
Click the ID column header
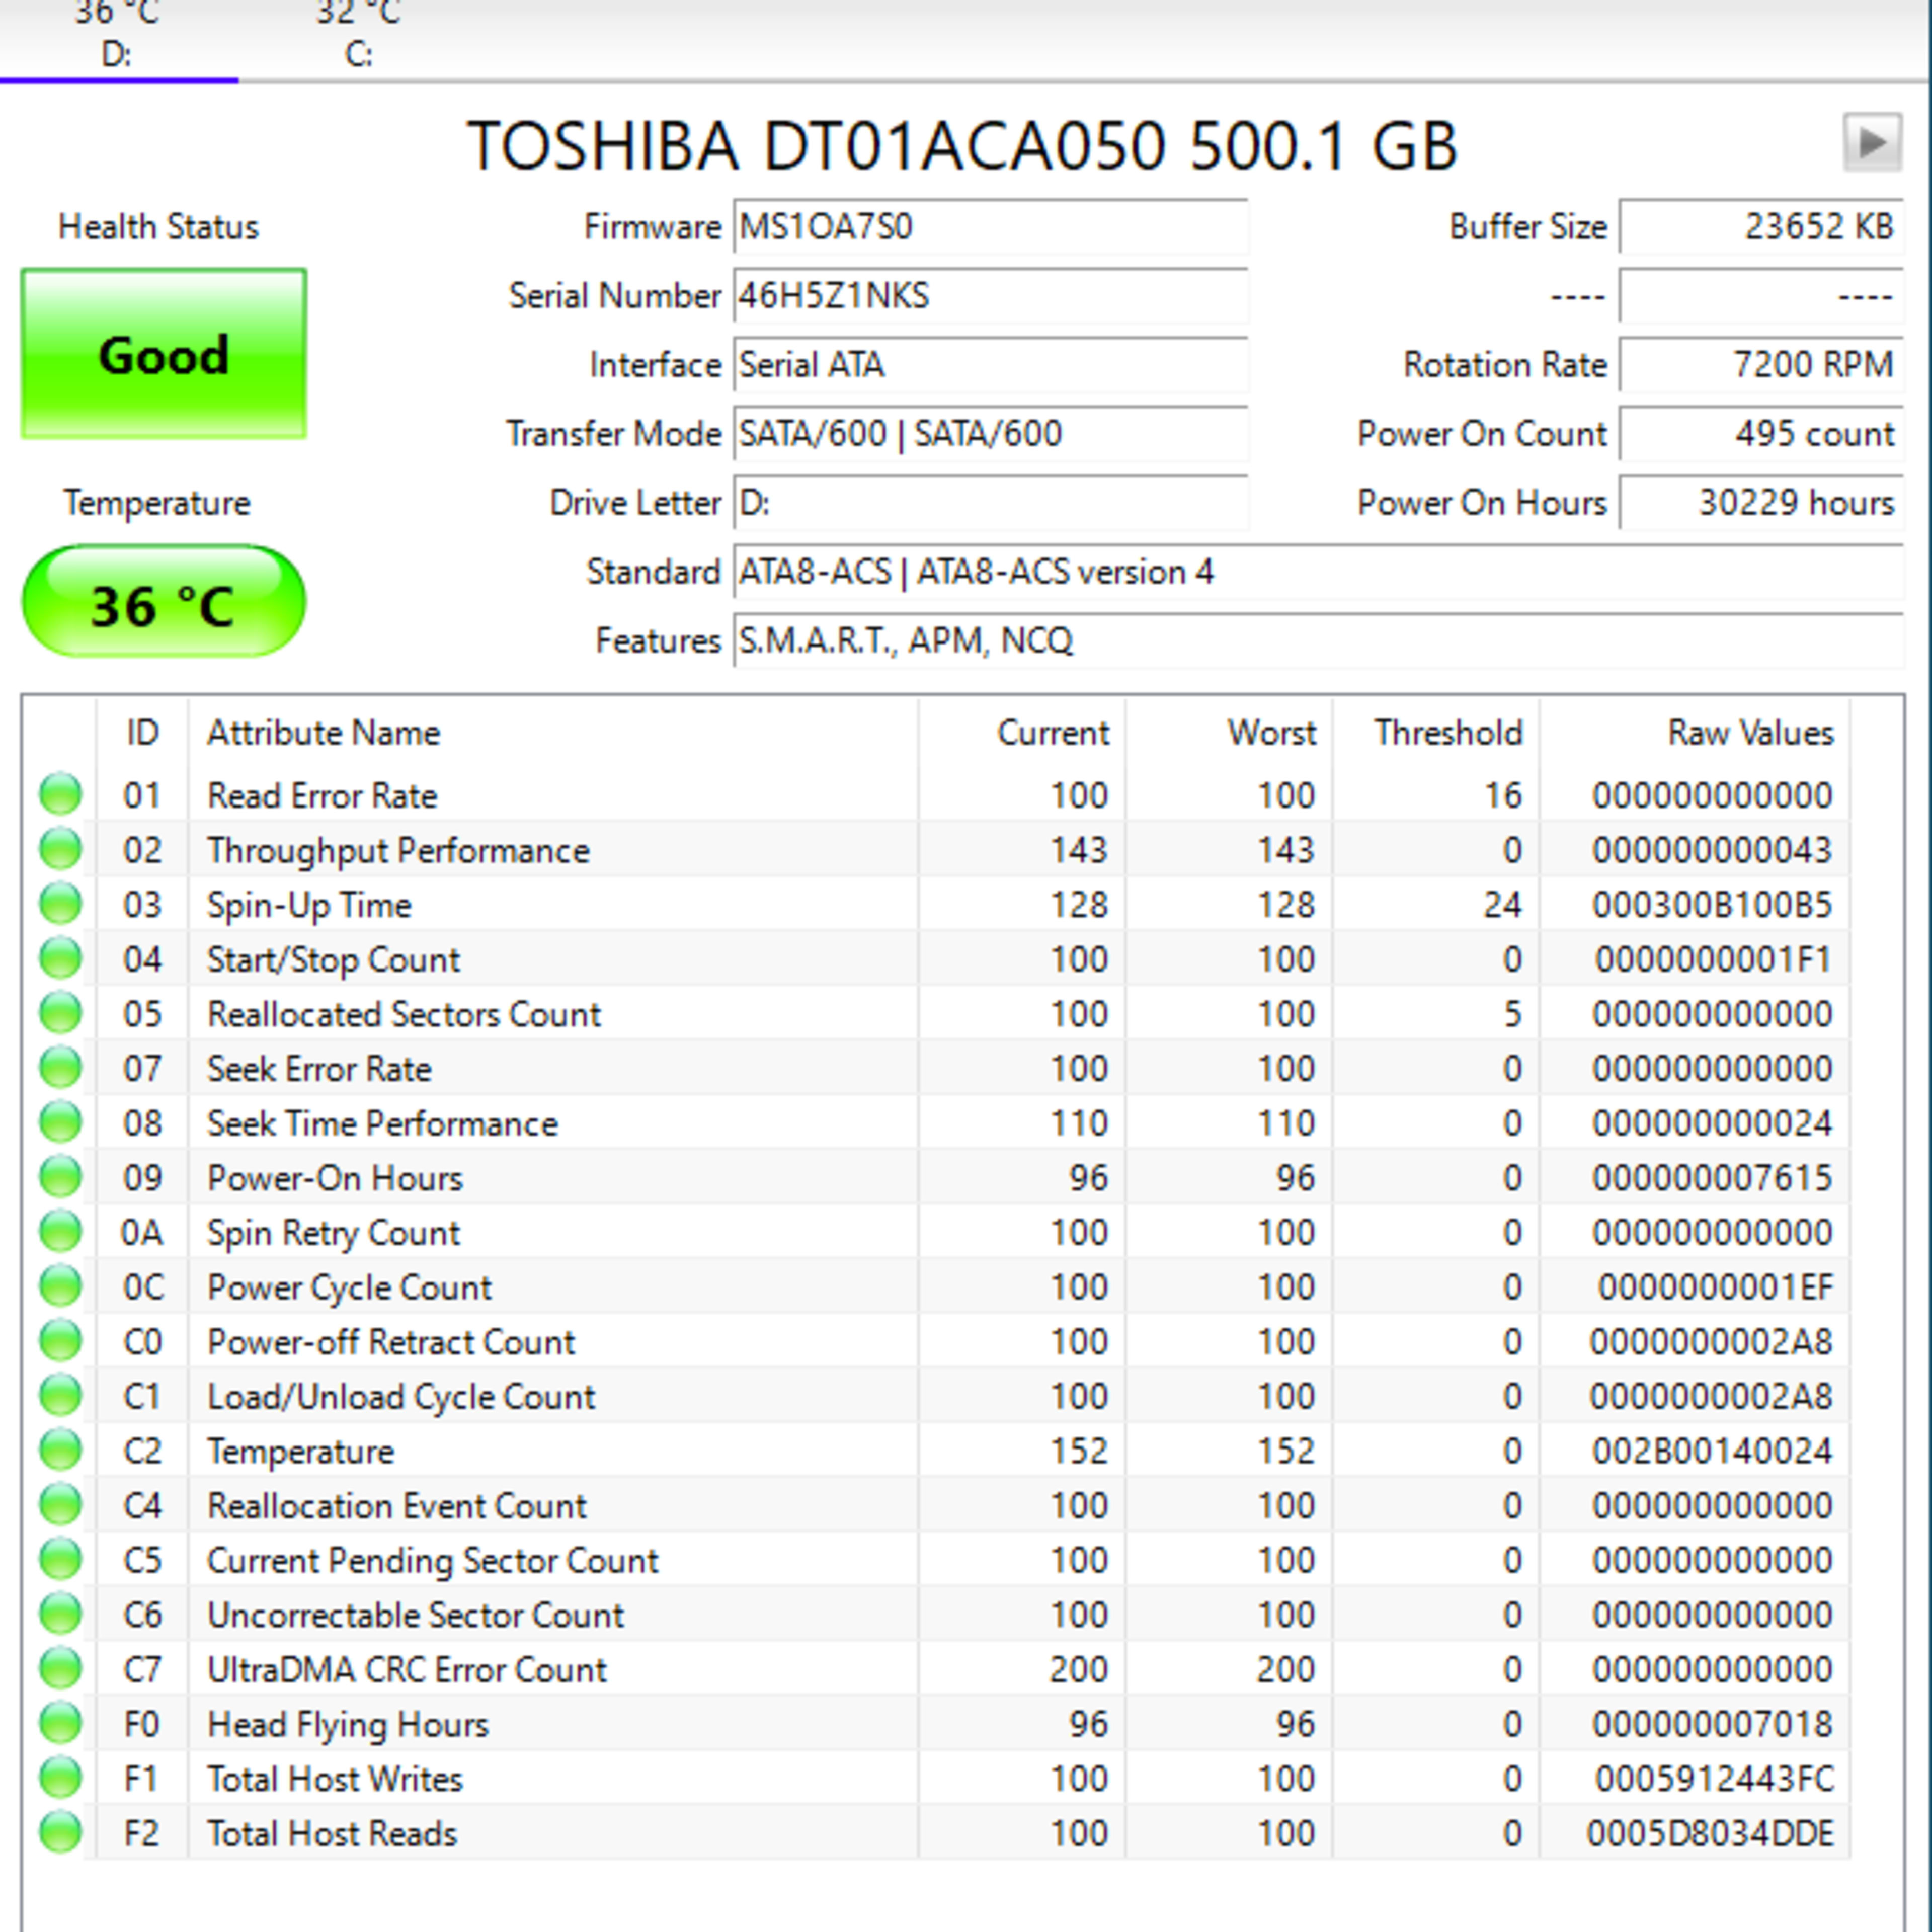[x=142, y=733]
